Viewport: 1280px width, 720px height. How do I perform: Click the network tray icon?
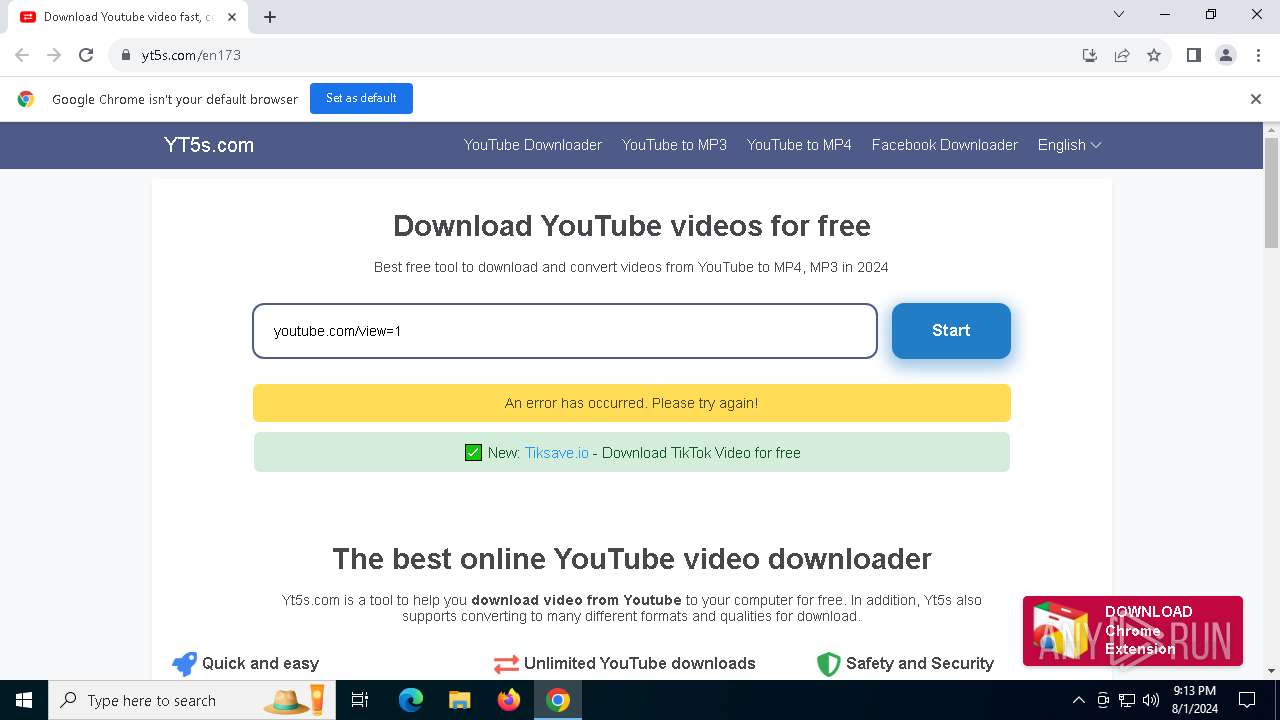[1127, 700]
